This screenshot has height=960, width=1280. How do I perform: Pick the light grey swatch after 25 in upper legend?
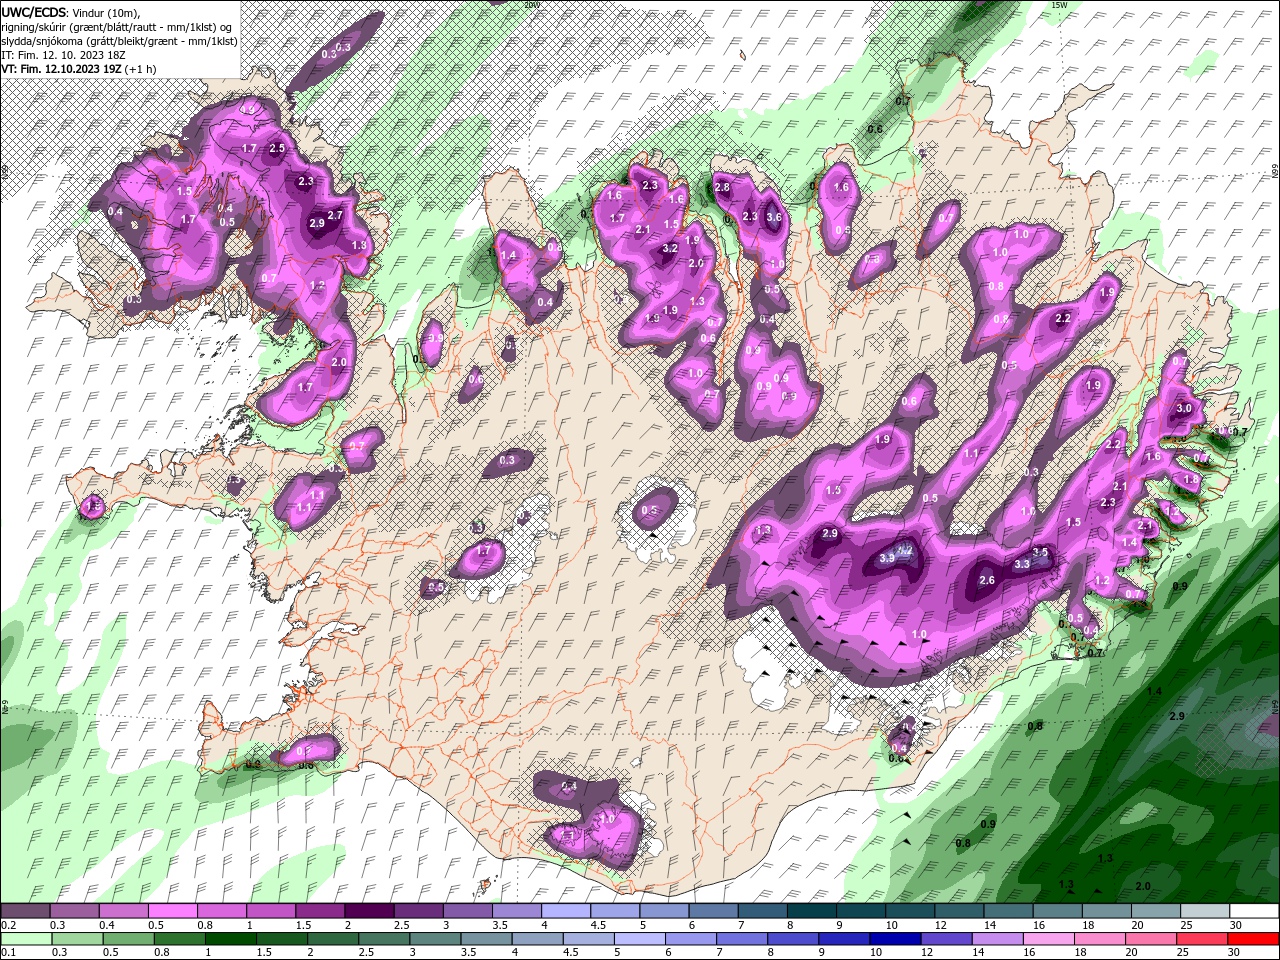1206,911
